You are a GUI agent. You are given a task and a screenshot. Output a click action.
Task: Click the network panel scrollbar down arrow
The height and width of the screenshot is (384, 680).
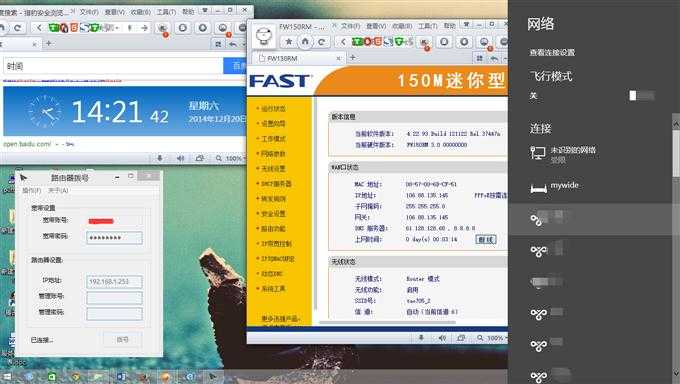click(676, 373)
